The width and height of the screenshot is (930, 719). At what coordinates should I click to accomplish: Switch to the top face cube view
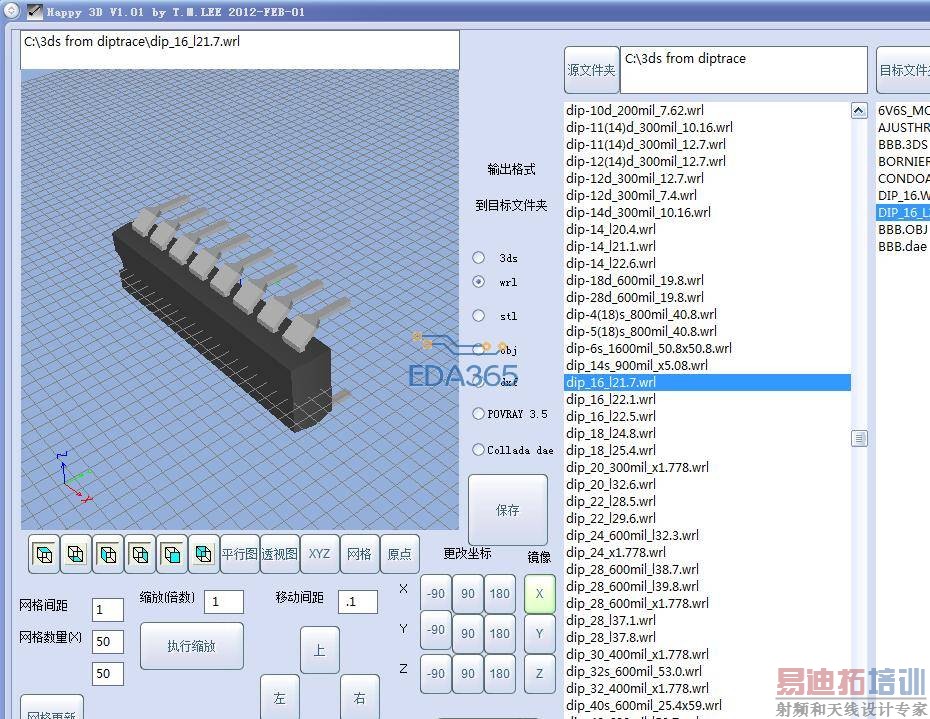pyautogui.click(x=44, y=554)
